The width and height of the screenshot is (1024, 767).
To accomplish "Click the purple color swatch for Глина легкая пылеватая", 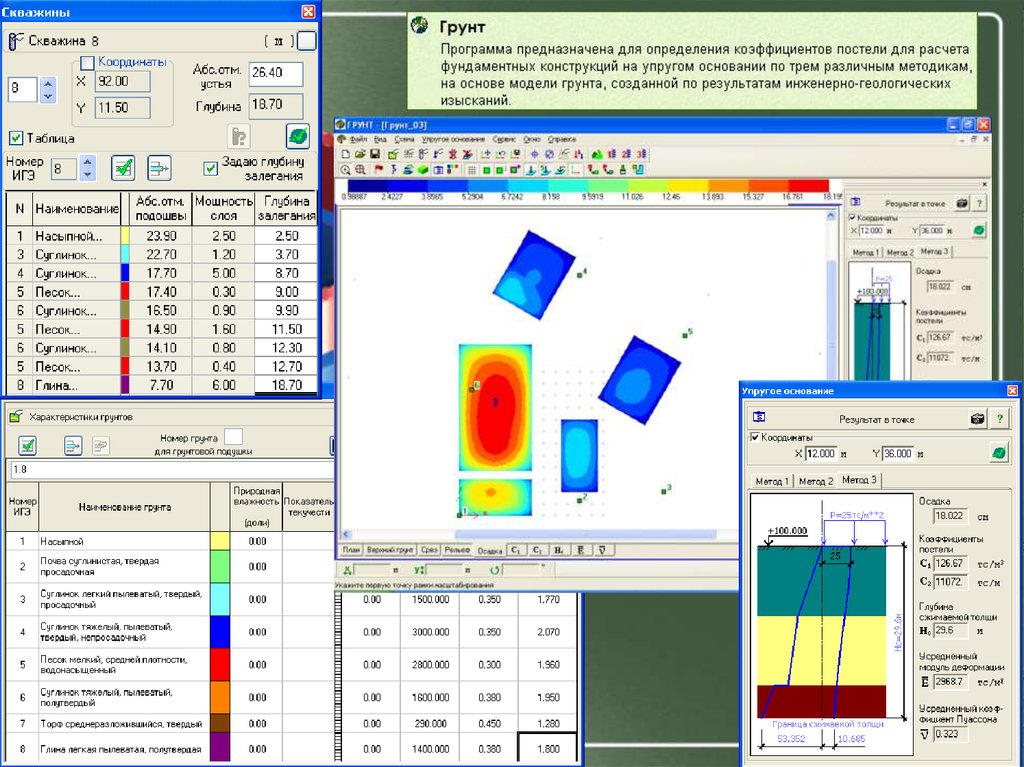I will coord(220,748).
